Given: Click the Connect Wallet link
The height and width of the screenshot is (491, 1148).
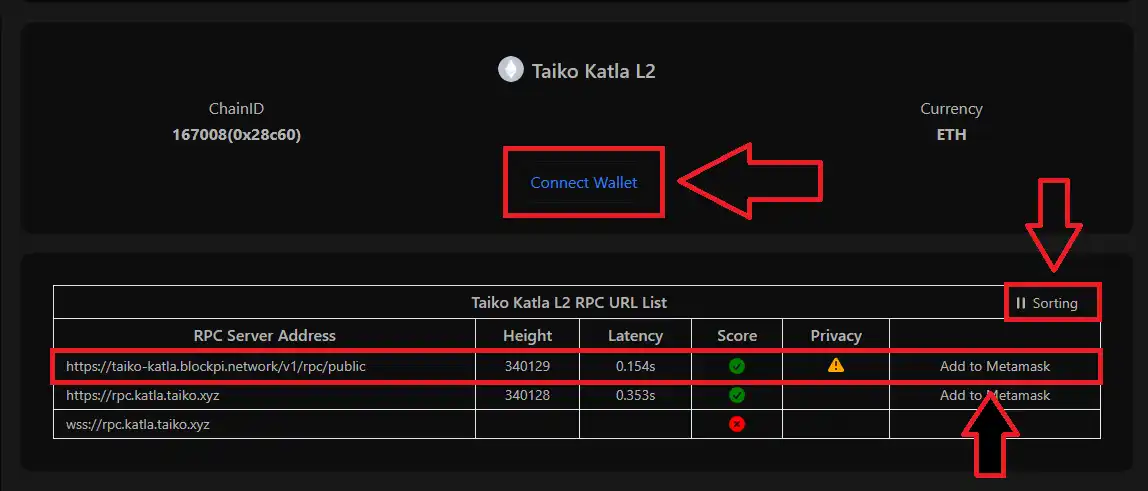Looking at the screenshot, I should pos(583,183).
